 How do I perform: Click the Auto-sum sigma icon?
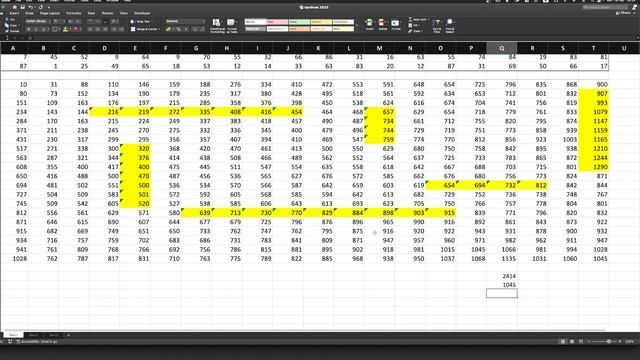pyautogui.click(x=410, y=20)
